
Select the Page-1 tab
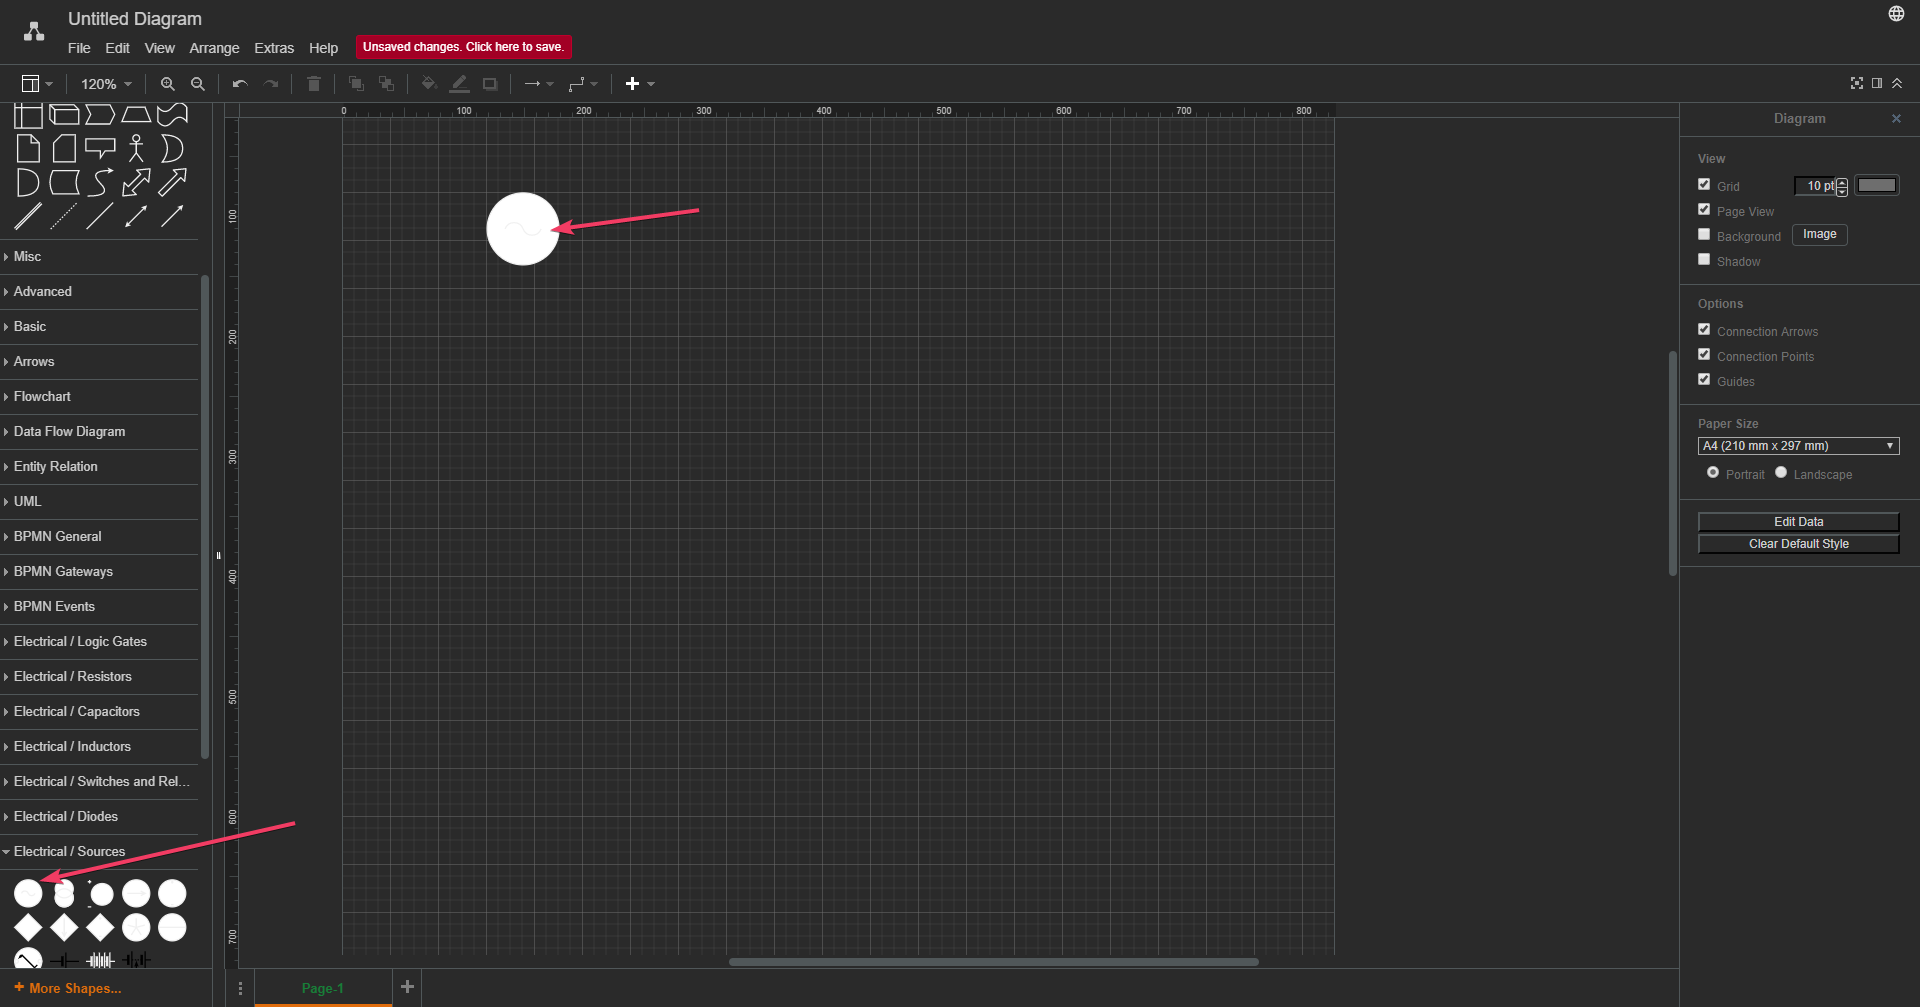(x=323, y=988)
